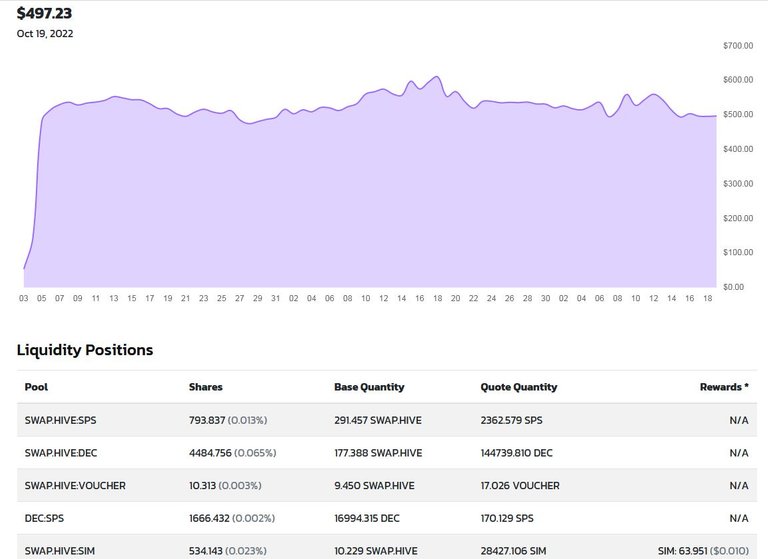Click the x-axis tick label 03
Screen dimensions: 768x559
click(24, 298)
